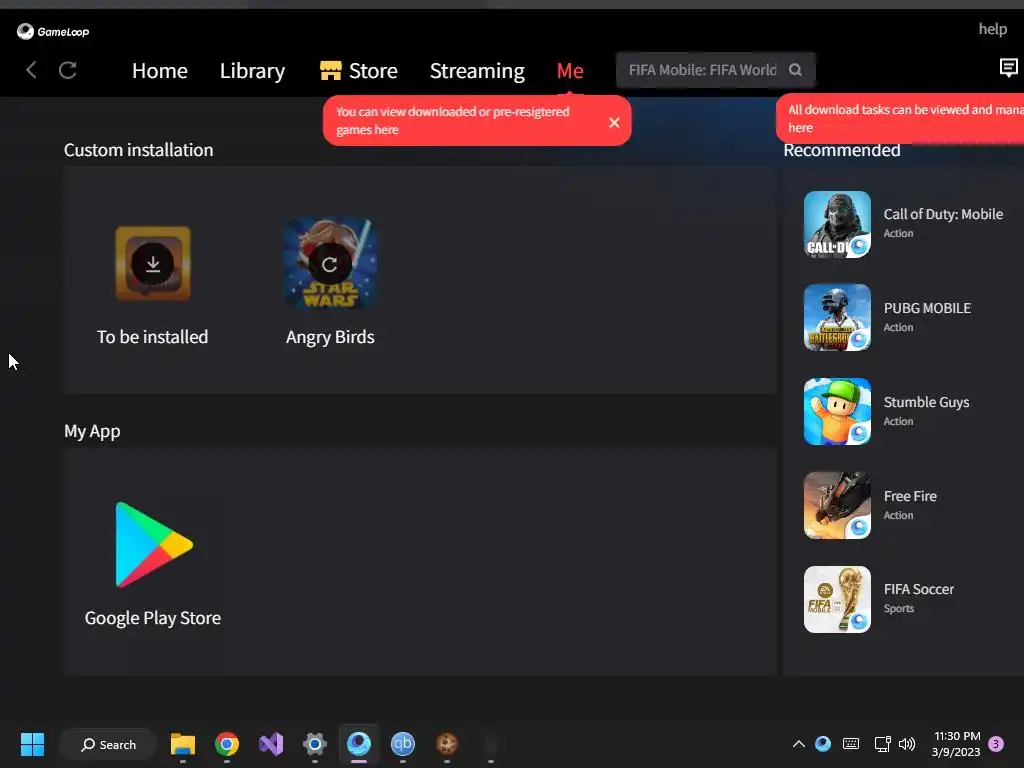
Task: Switch to the Streaming tab
Action: 477,71
